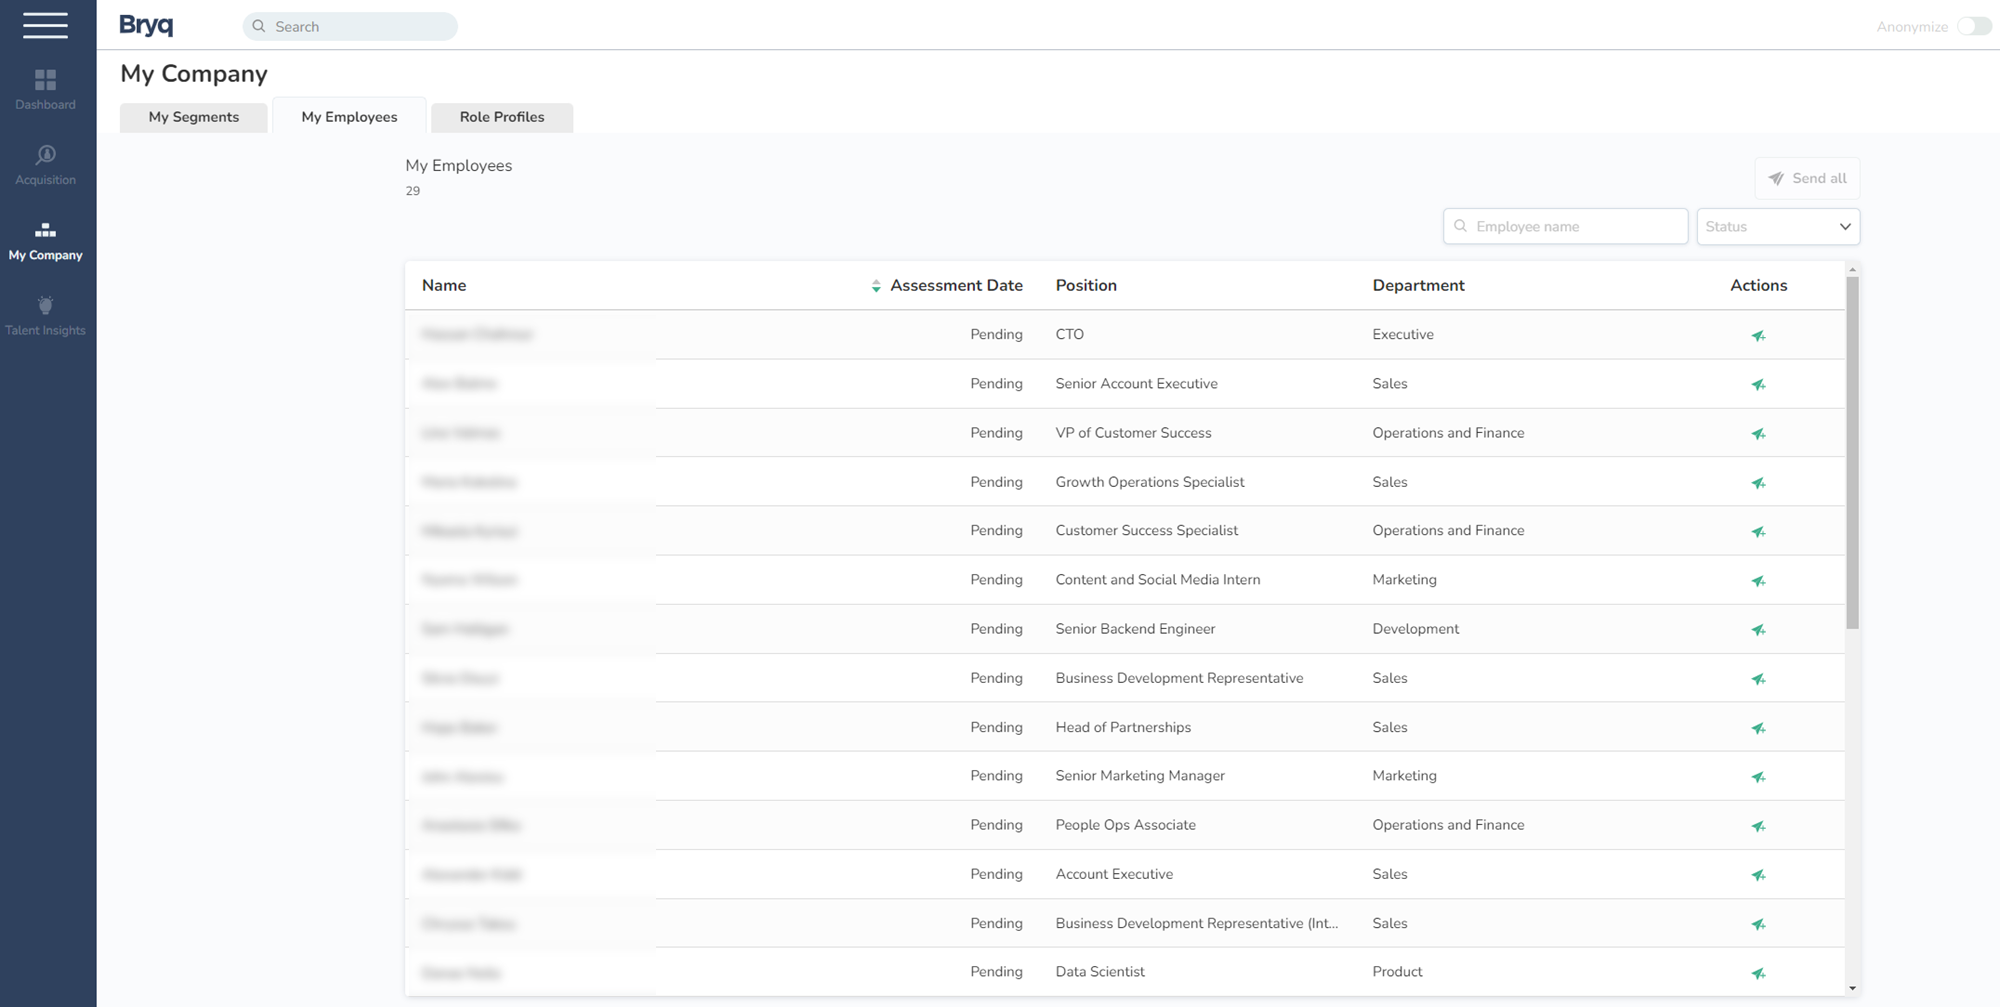Click the Employee name search field
The height and width of the screenshot is (1007, 2000).
pos(1565,227)
